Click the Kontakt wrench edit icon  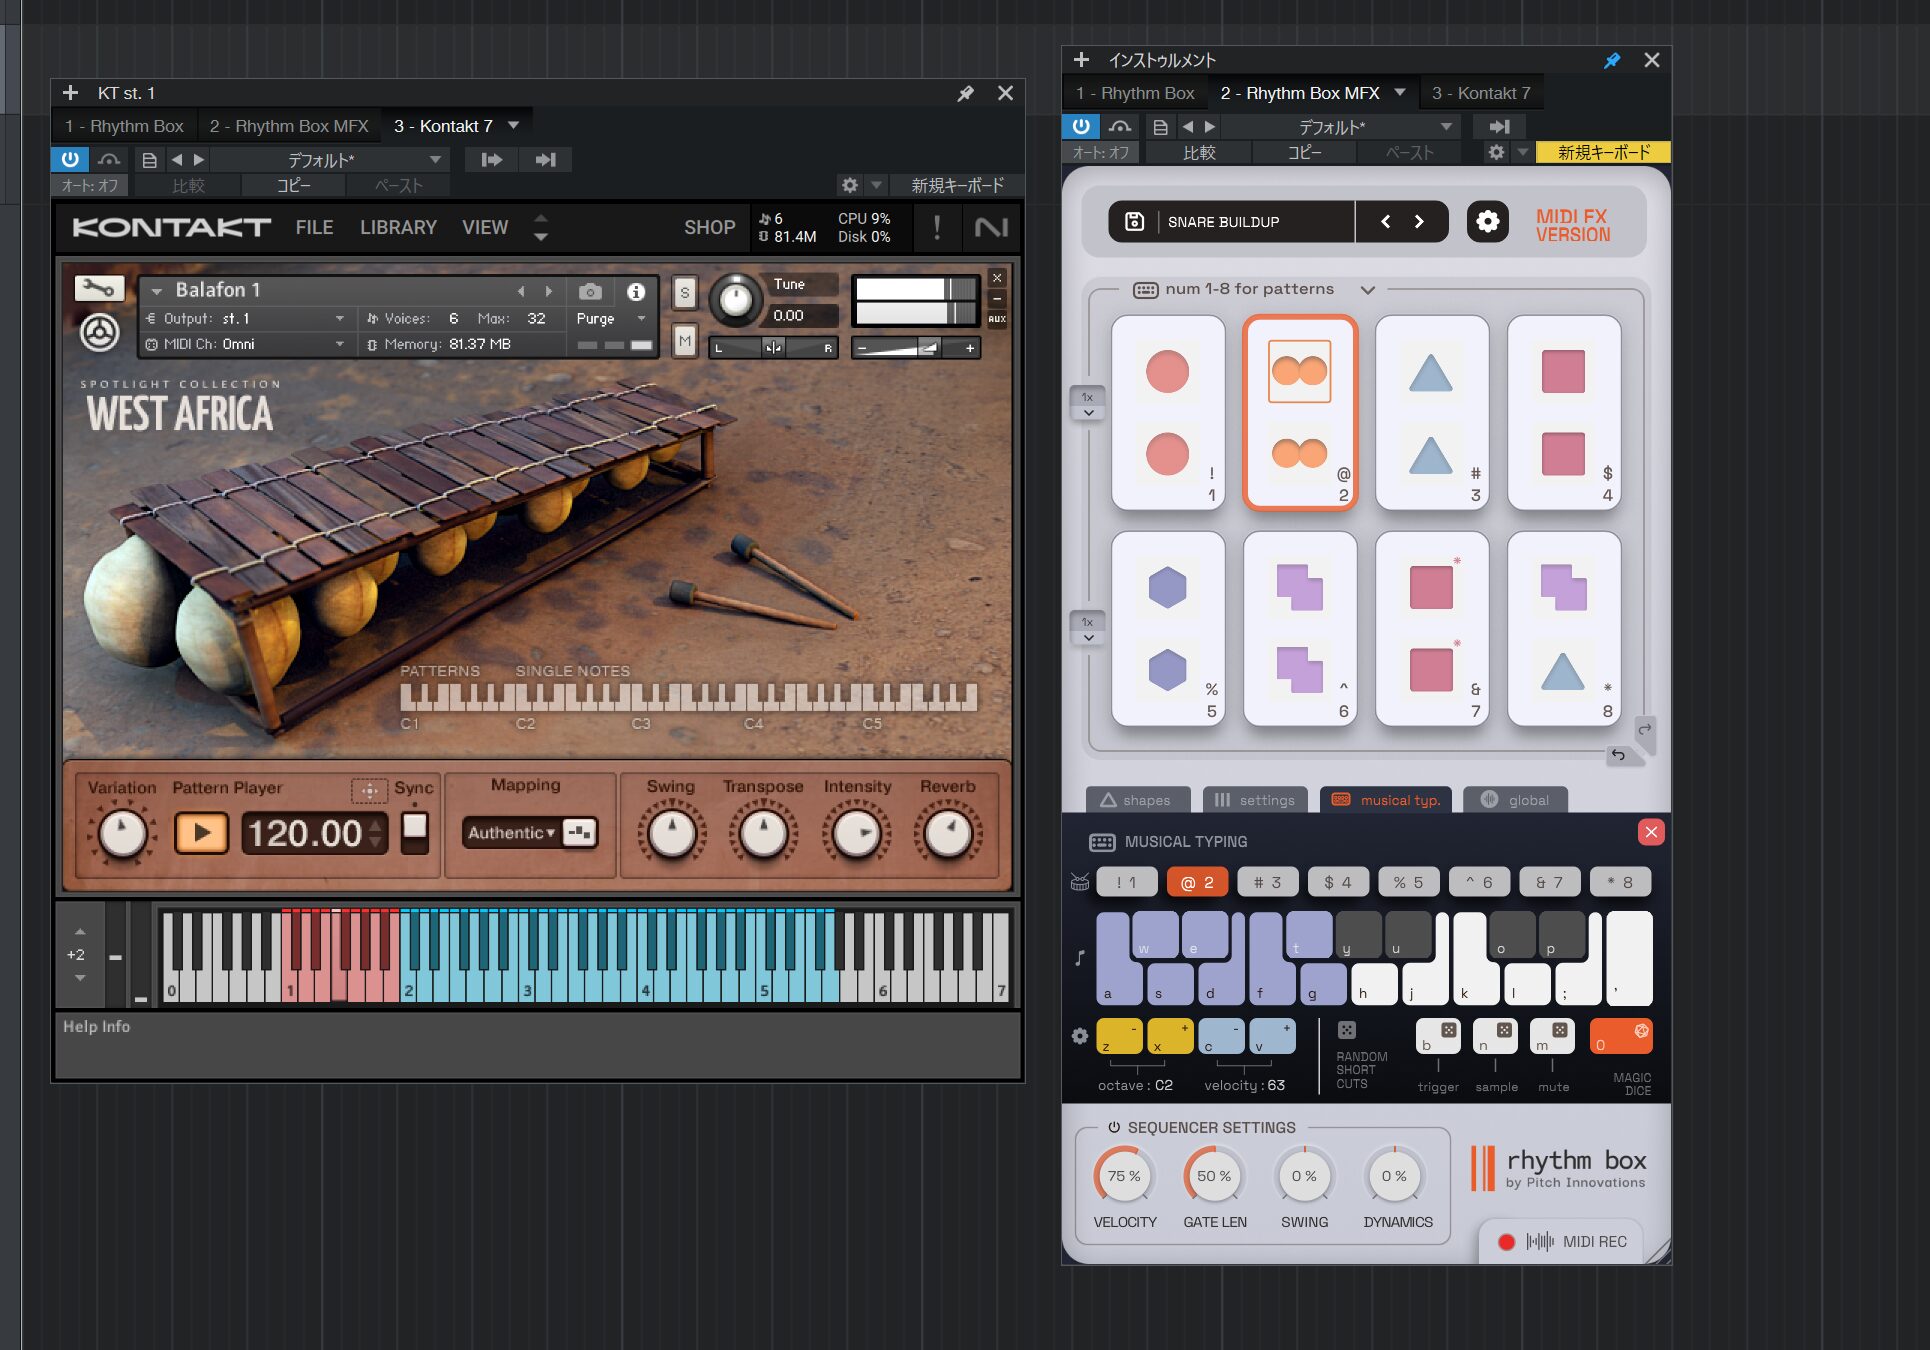tap(99, 289)
